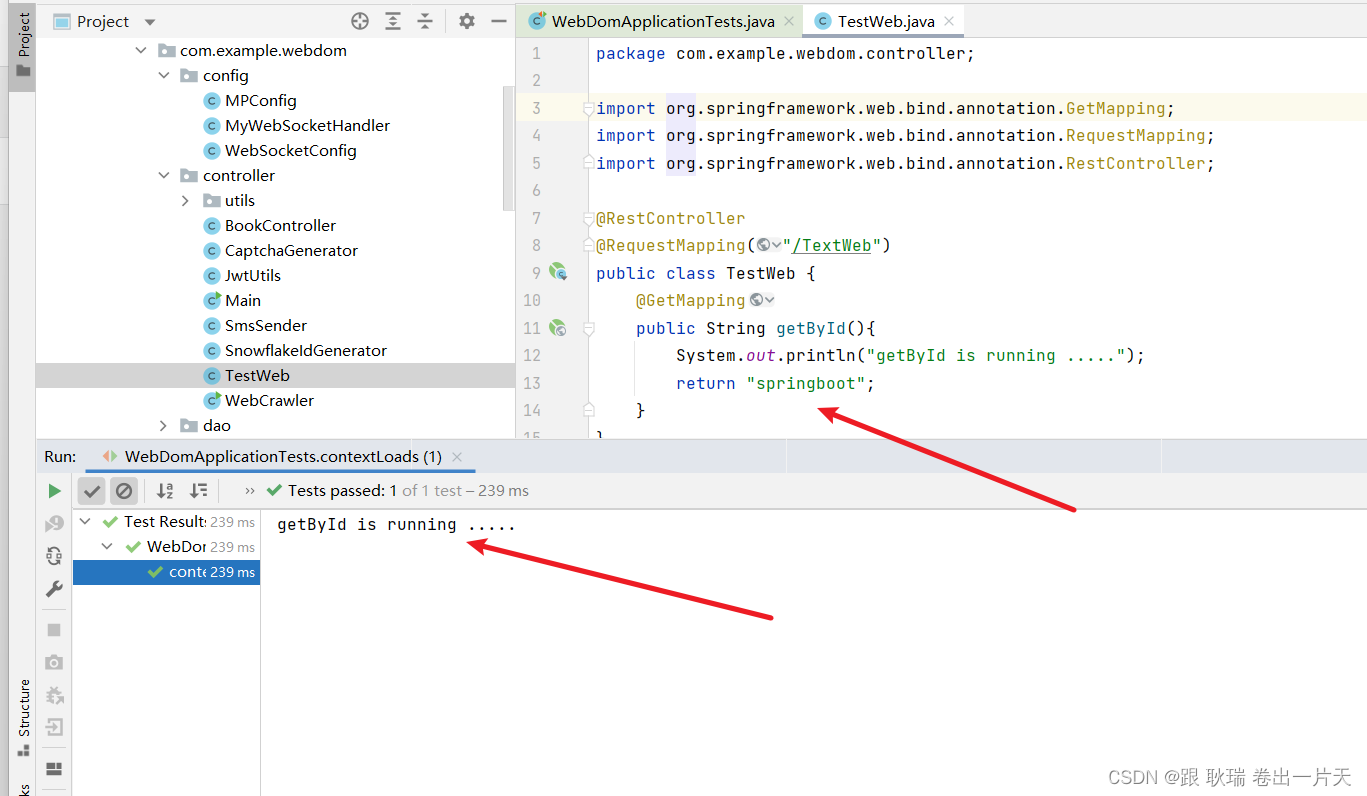Click the Attach Debugger bug icon
The height and width of the screenshot is (796, 1367).
[54, 695]
